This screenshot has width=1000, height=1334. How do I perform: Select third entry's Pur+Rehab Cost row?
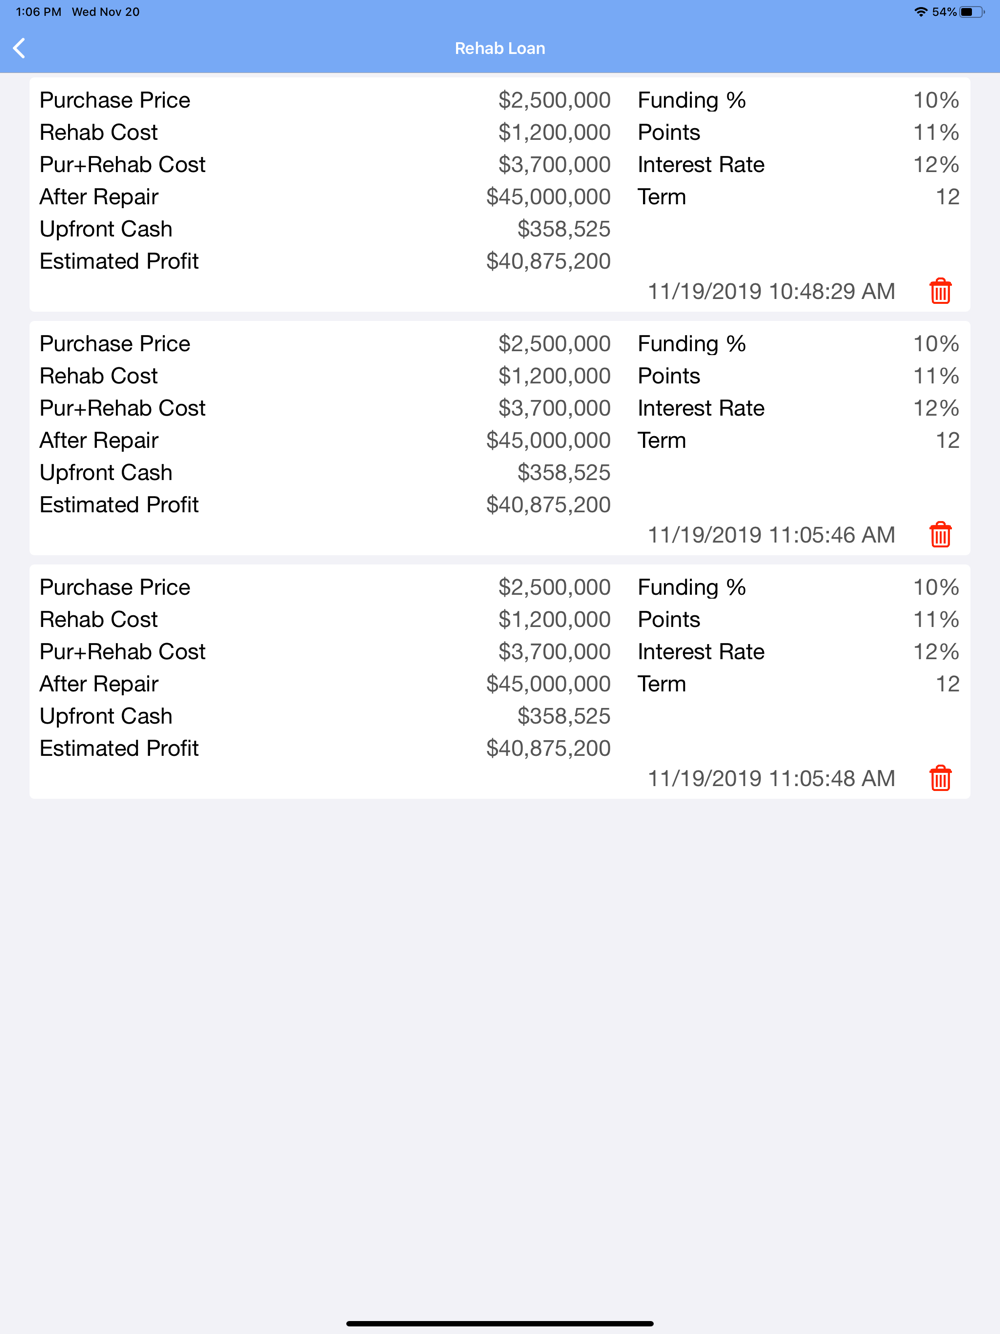(x=325, y=652)
